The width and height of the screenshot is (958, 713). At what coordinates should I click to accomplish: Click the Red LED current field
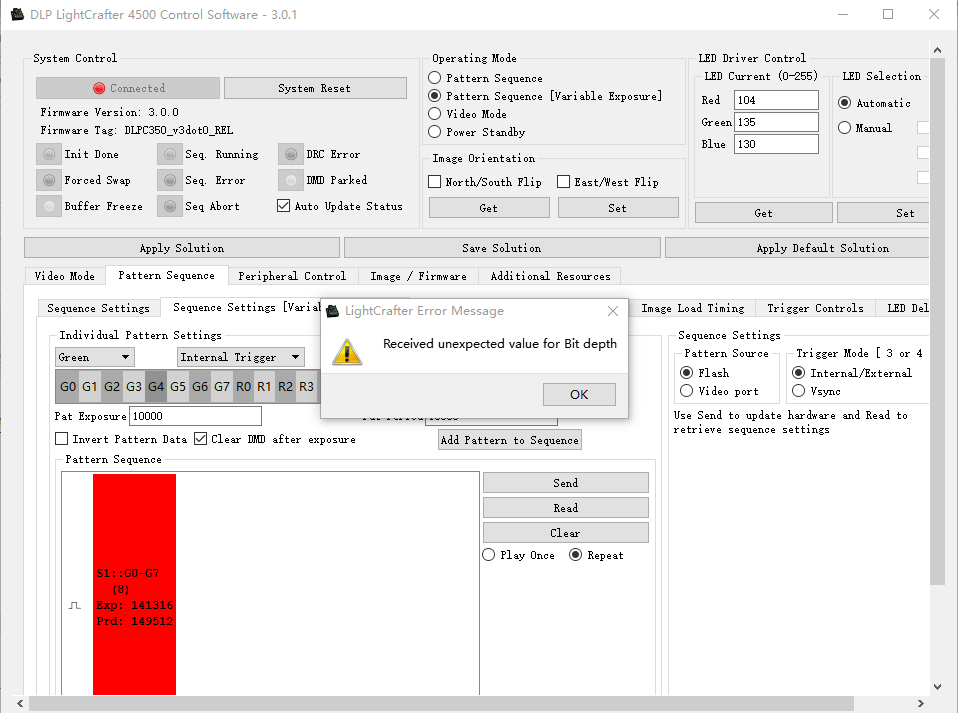click(x=776, y=100)
